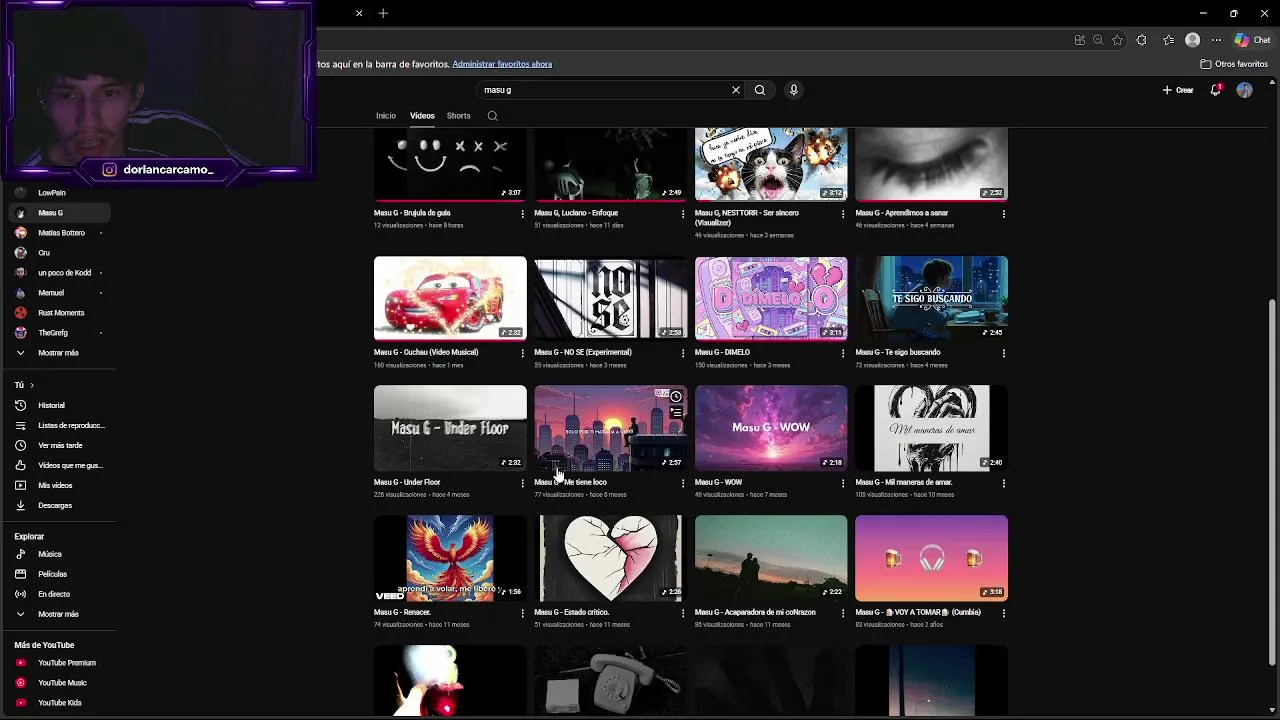Open the Shorts channel tab

(x=459, y=116)
